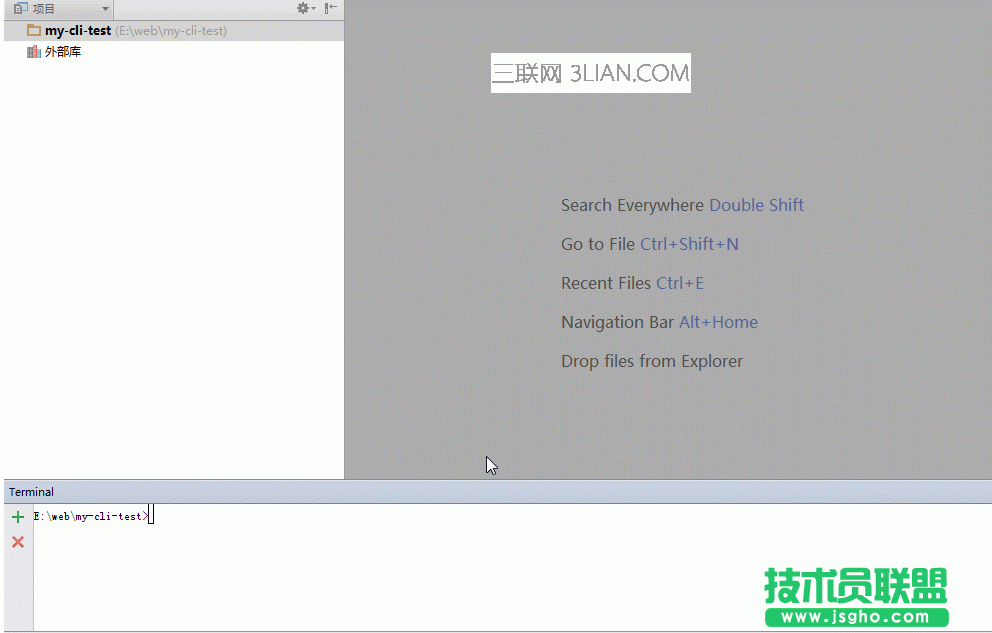Click the Go to File Ctrl+Shift+N hint
Viewport: 992px width, 633px height.
[649, 244]
